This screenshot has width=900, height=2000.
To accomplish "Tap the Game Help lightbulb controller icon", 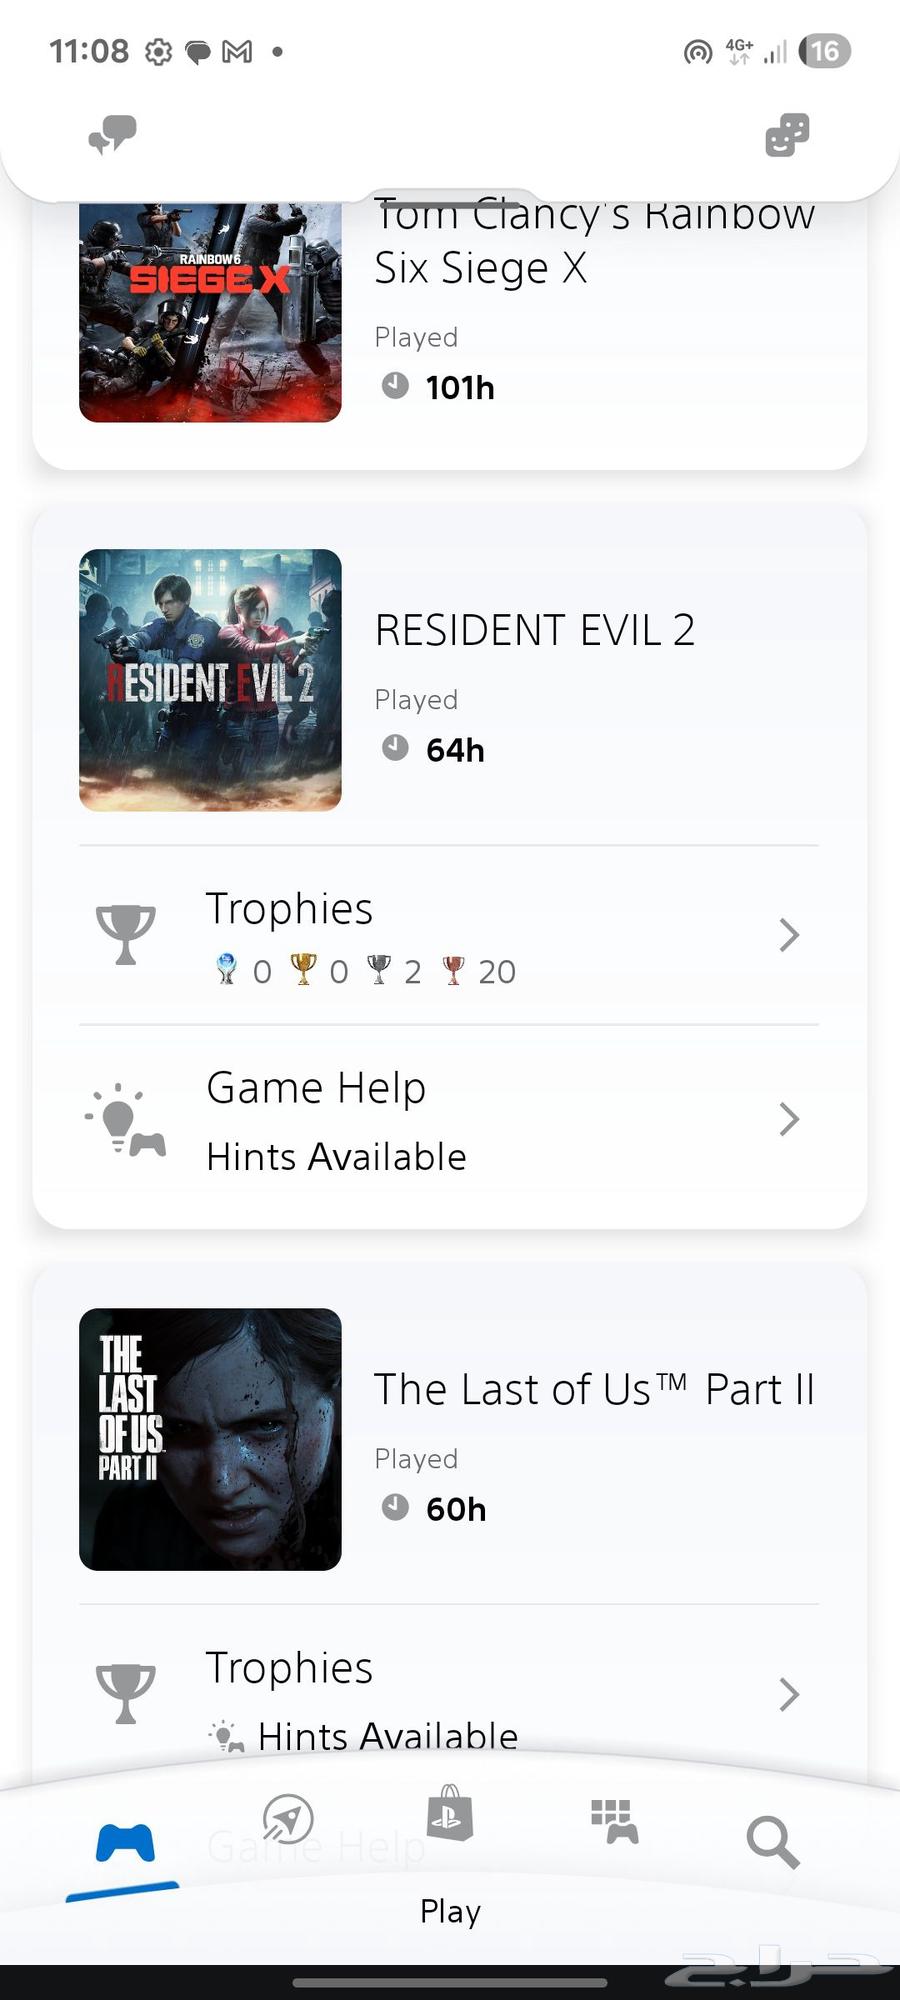I will pyautogui.click(x=126, y=1120).
